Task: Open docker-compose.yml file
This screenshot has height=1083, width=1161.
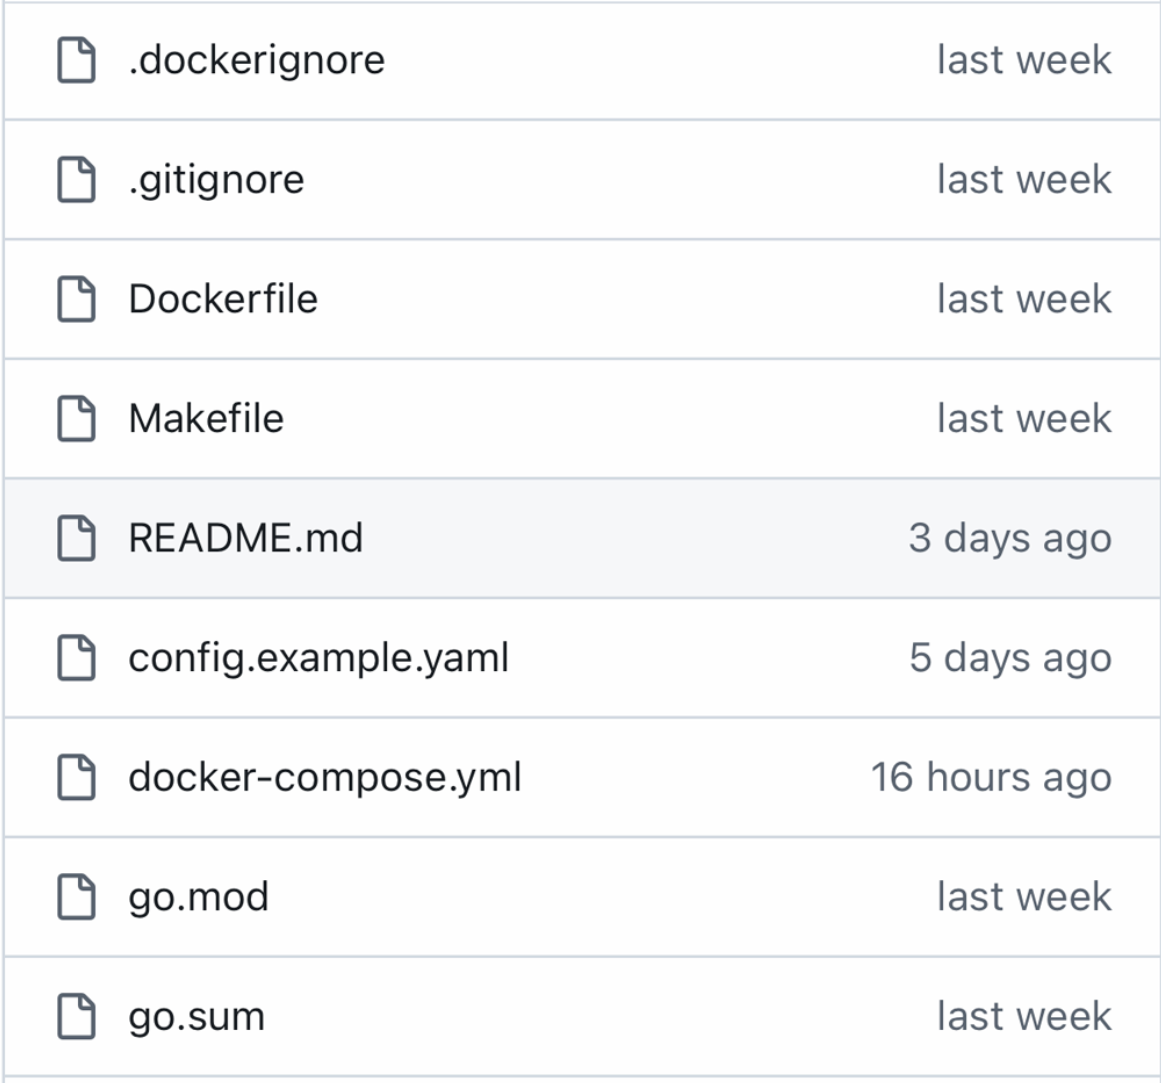Action: [x=325, y=778]
